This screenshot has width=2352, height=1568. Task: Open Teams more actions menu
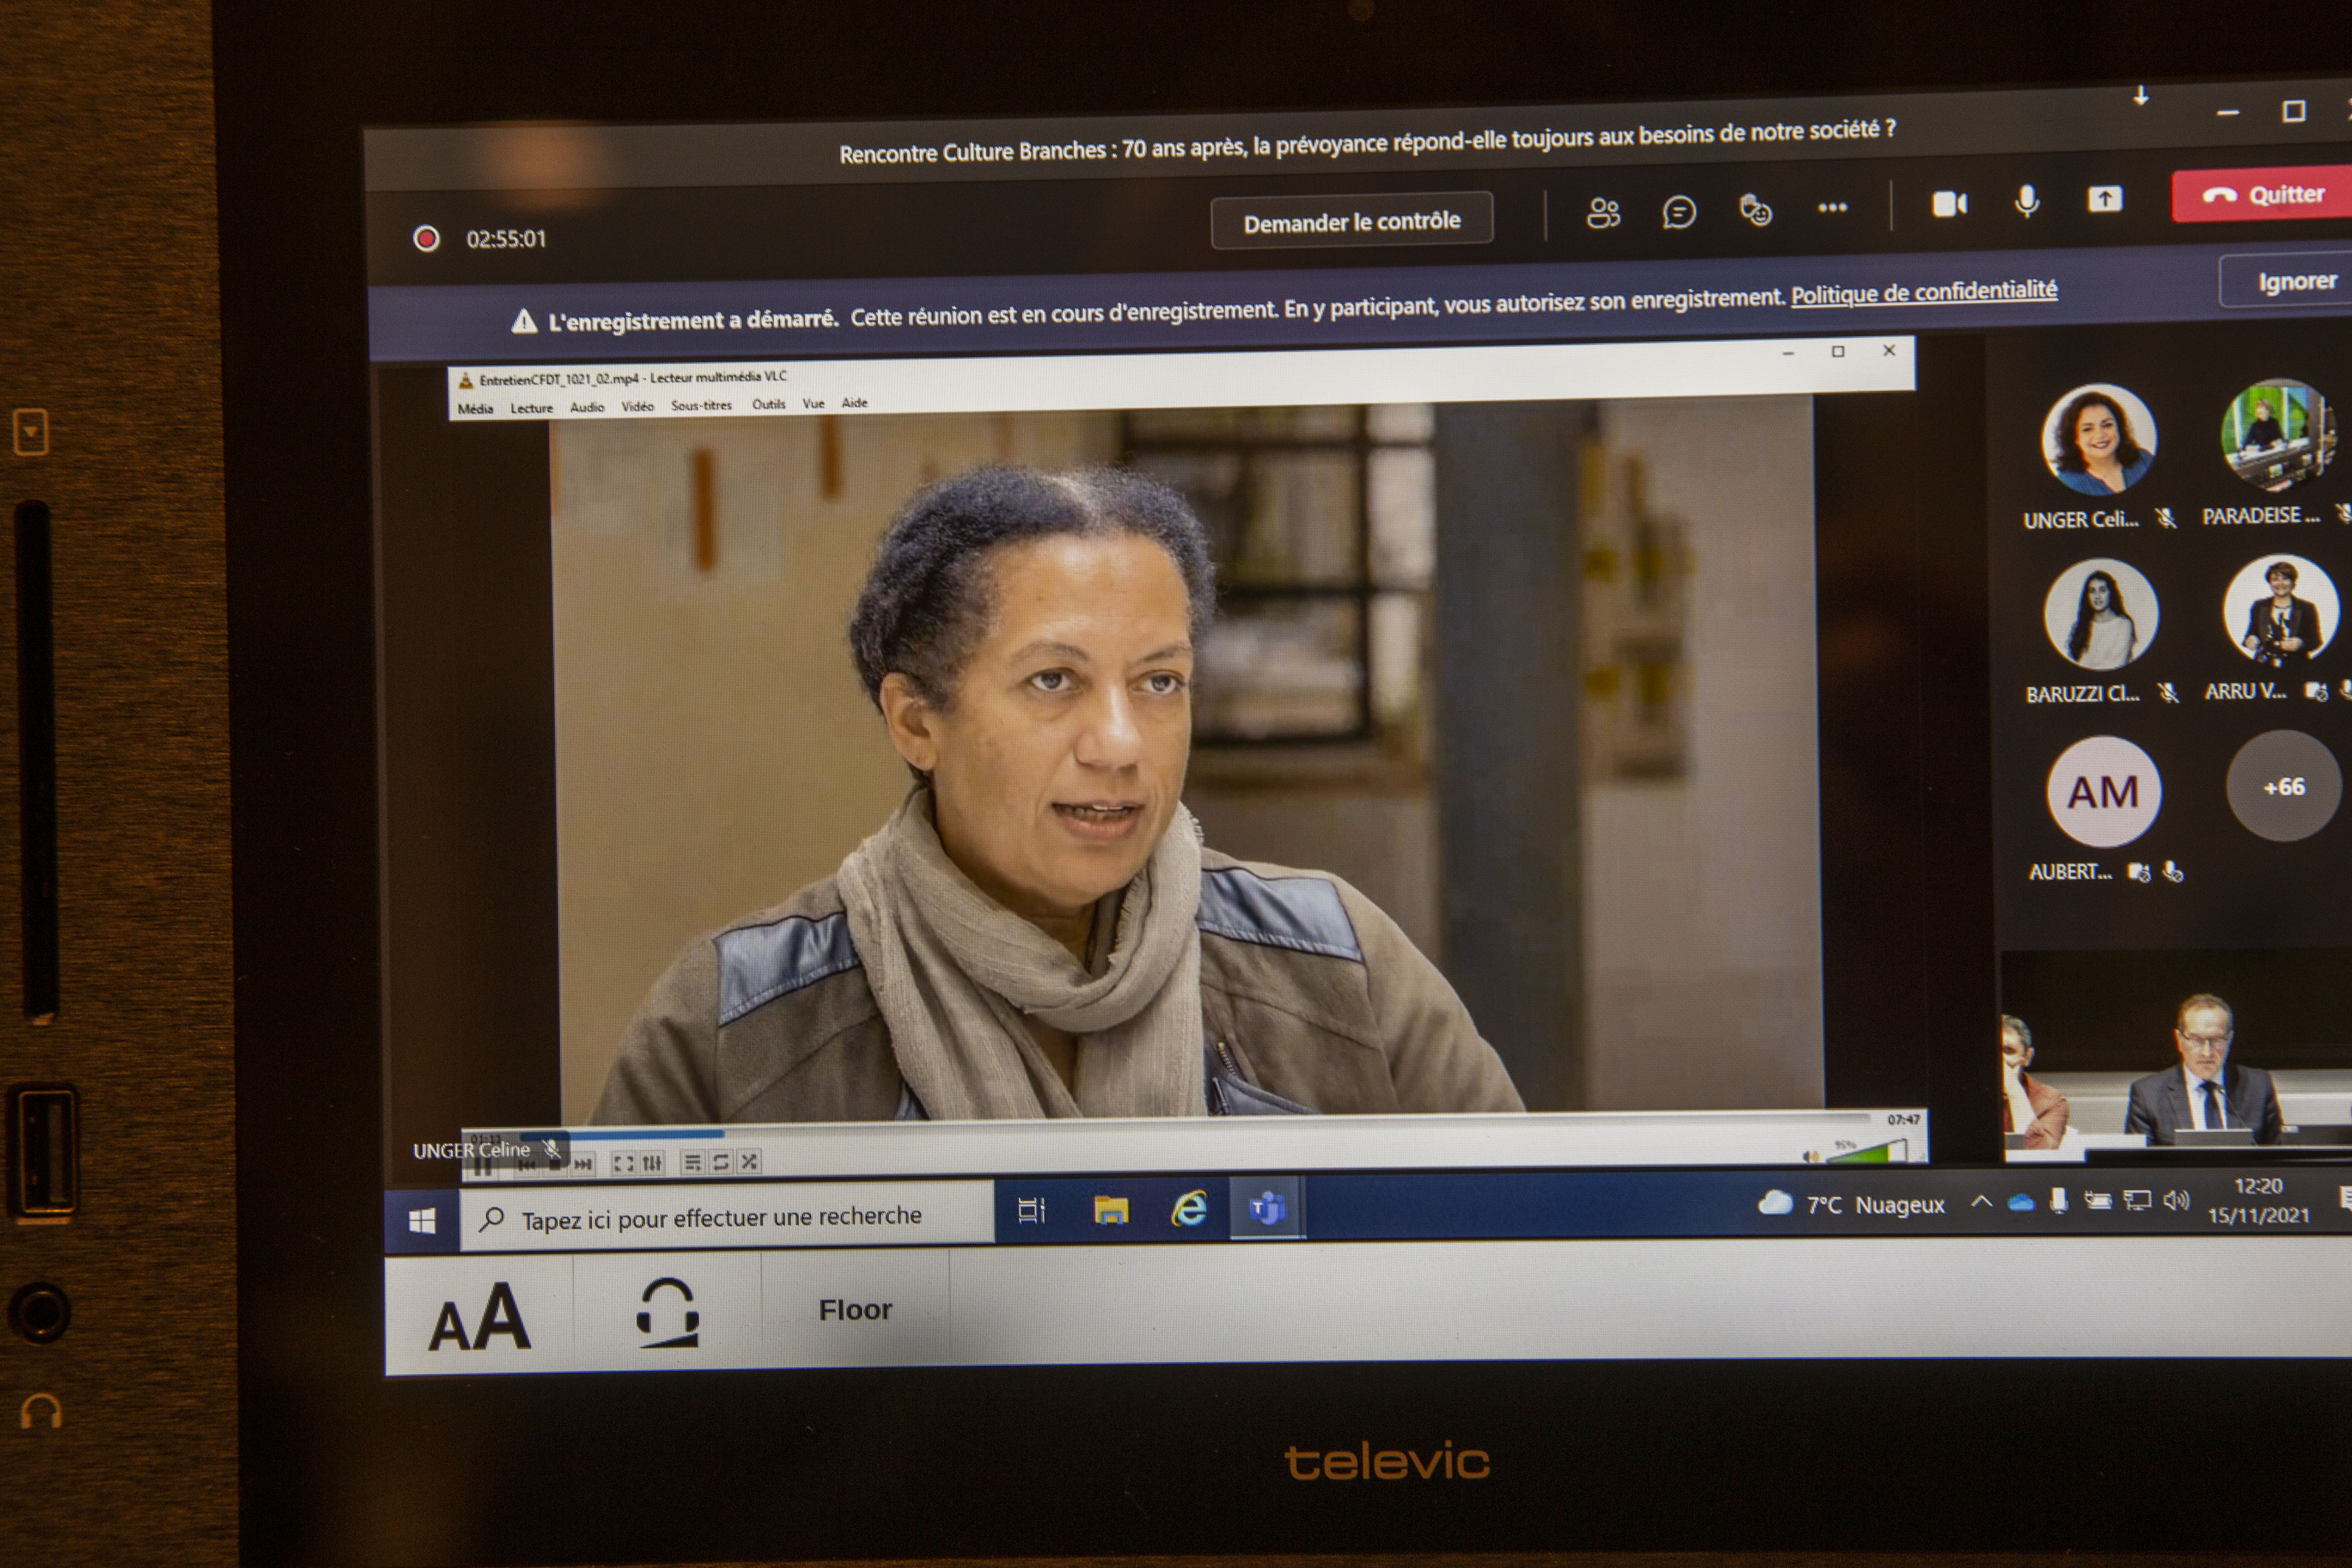click(x=1832, y=208)
